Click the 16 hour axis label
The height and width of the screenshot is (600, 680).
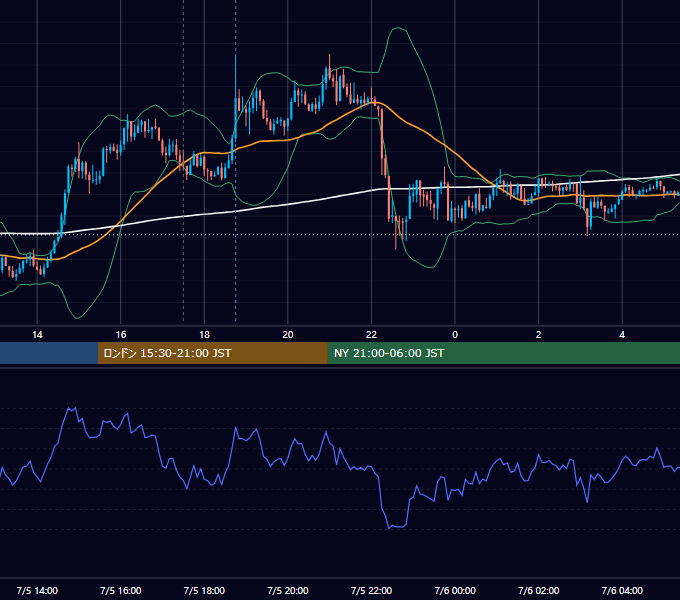click(x=121, y=335)
